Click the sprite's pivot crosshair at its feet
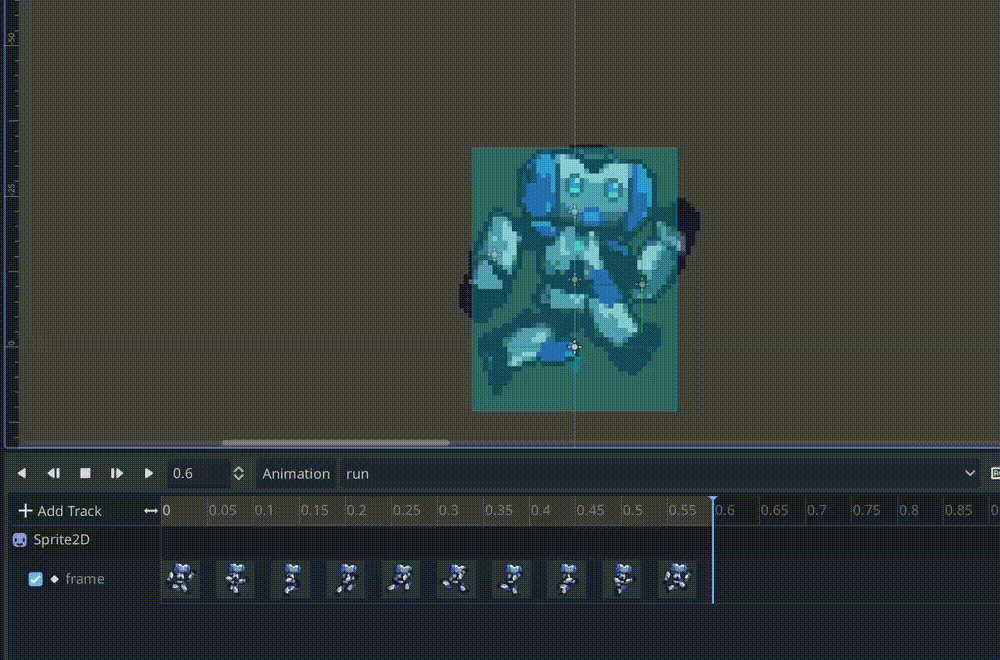Viewport: 1000px width, 660px height. [574, 348]
